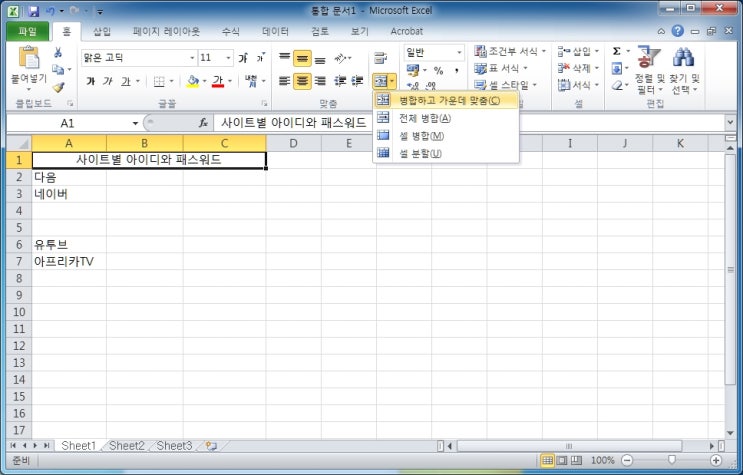The image size is (743, 475).
Task: Click the Help question mark icon
Action: point(678,31)
